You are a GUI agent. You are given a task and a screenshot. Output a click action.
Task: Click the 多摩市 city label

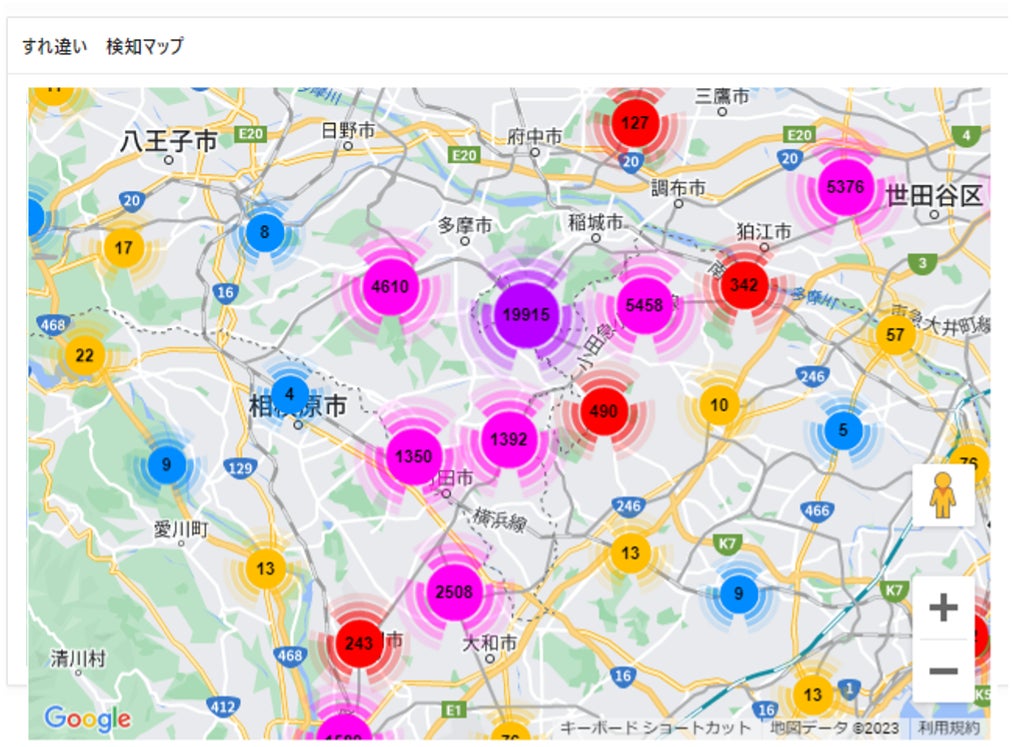464,225
